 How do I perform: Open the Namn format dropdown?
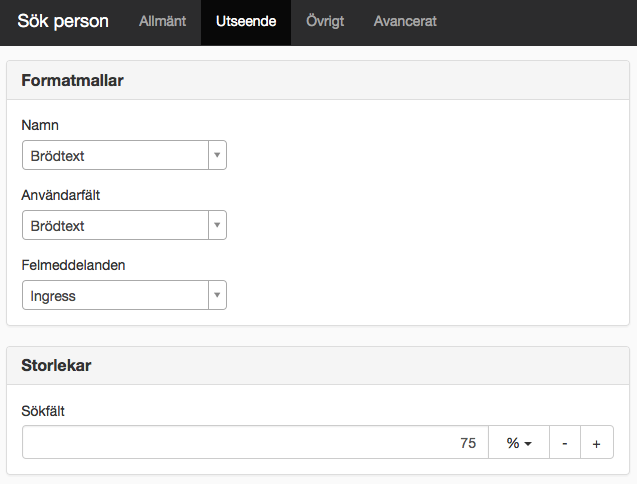124,155
